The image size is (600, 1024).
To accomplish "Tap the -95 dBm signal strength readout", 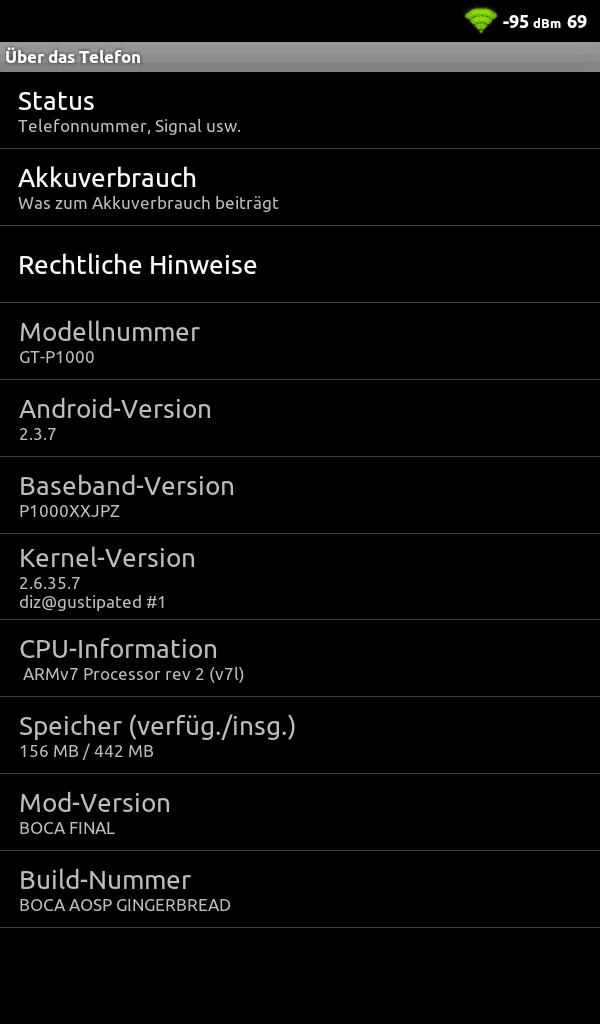I will tap(531, 22).
